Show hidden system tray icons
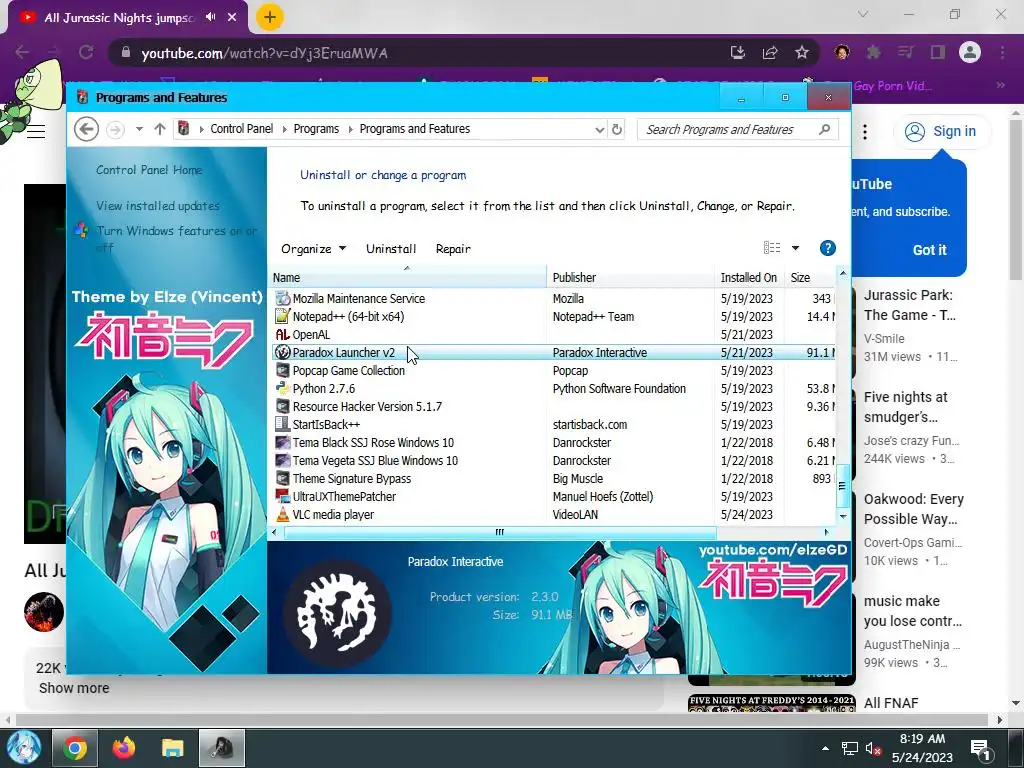Image resolution: width=1024 pixels, height=768 pixels. coord(825,748)
